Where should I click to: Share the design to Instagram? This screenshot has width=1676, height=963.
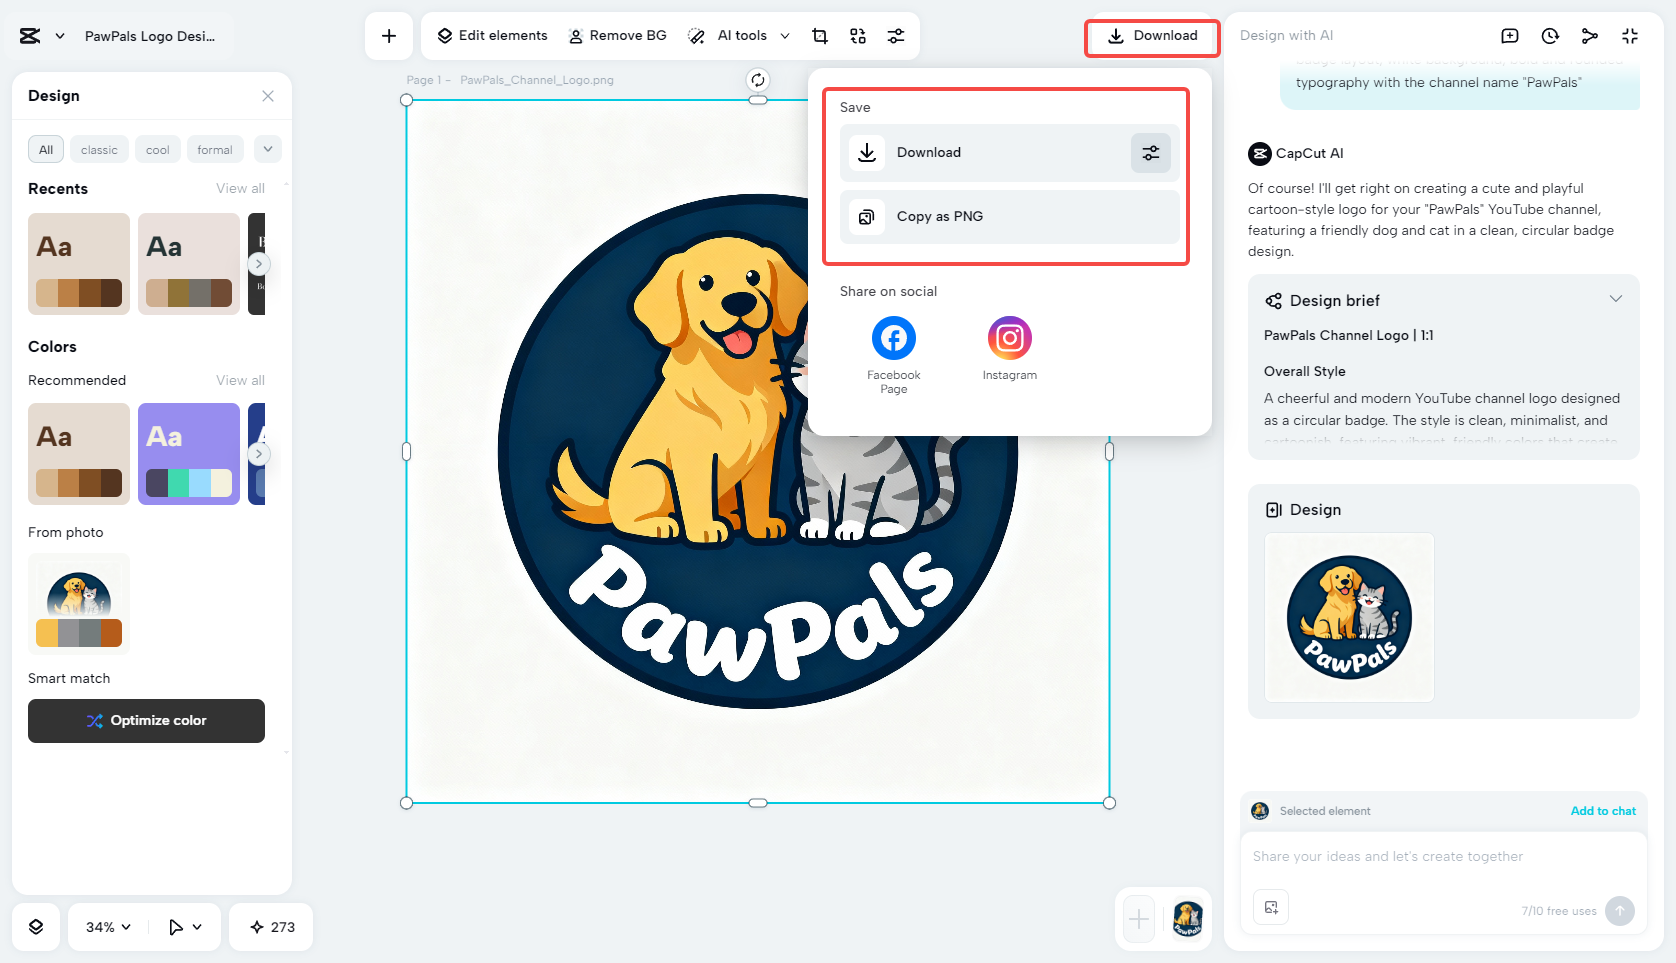[x=1009, y=338]
